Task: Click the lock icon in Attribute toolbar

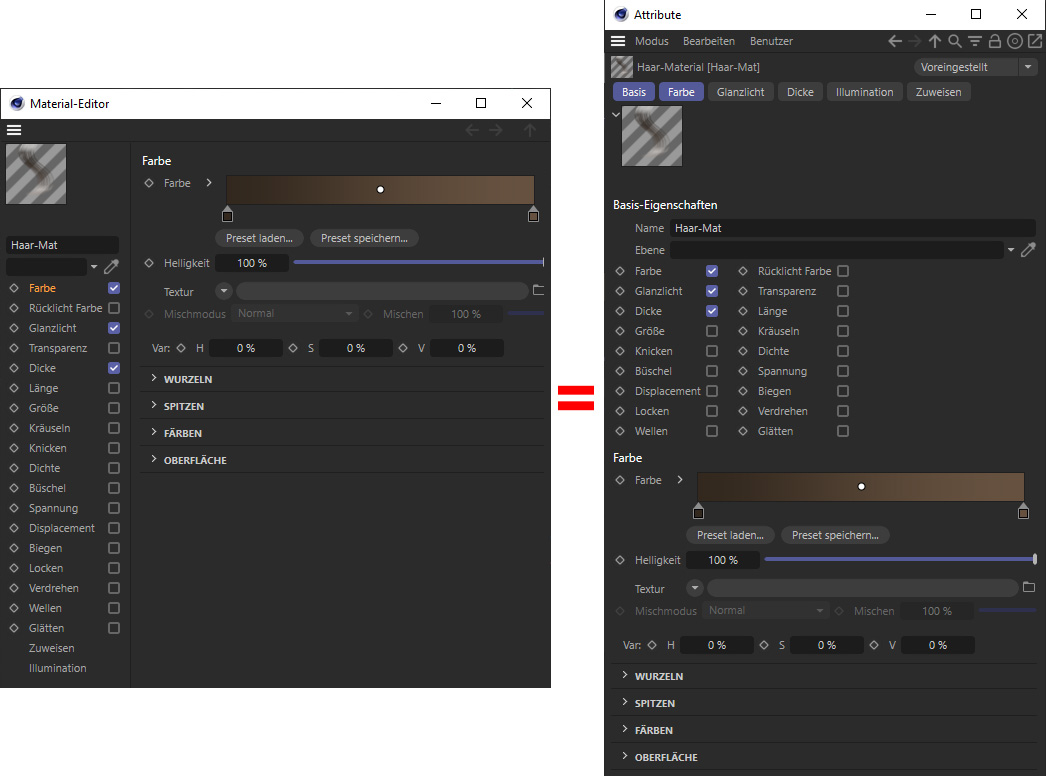Action: (995, 41)
